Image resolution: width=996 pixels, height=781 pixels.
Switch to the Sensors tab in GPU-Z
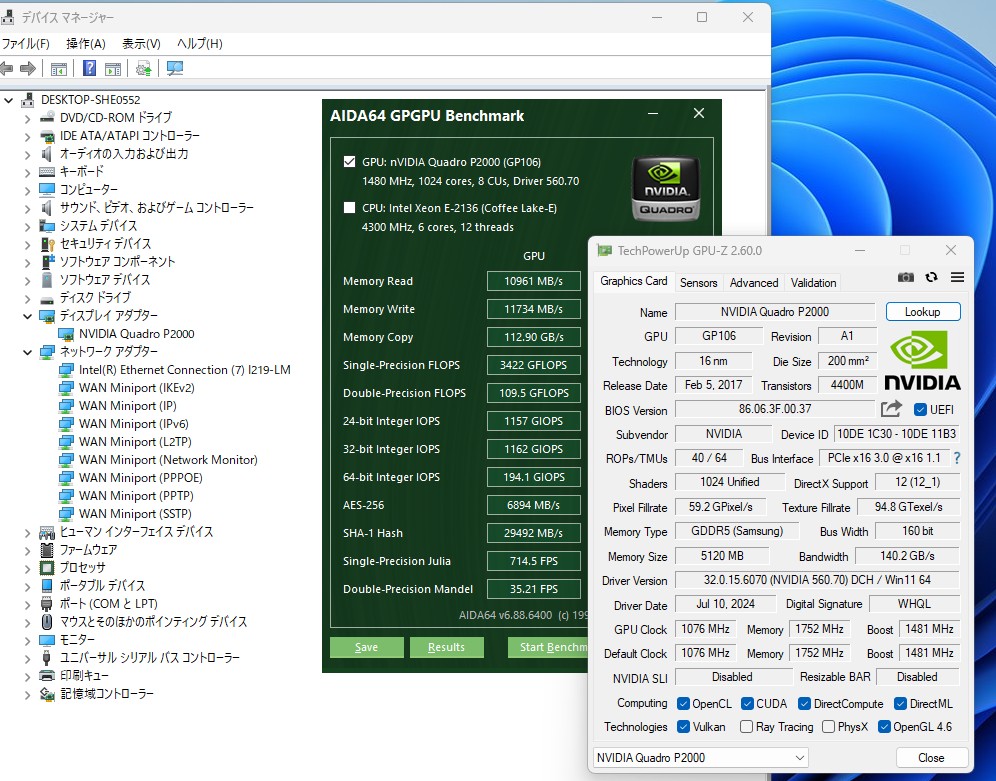(698, 283)
